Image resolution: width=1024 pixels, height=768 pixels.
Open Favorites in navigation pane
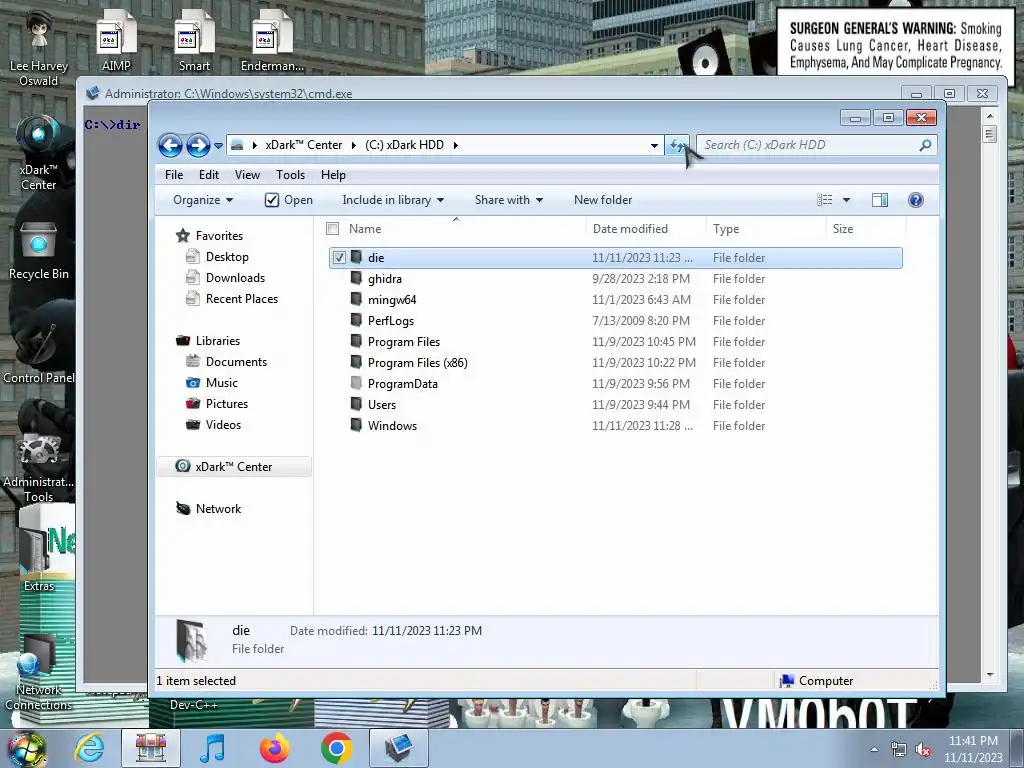click(x=219, y=236)
